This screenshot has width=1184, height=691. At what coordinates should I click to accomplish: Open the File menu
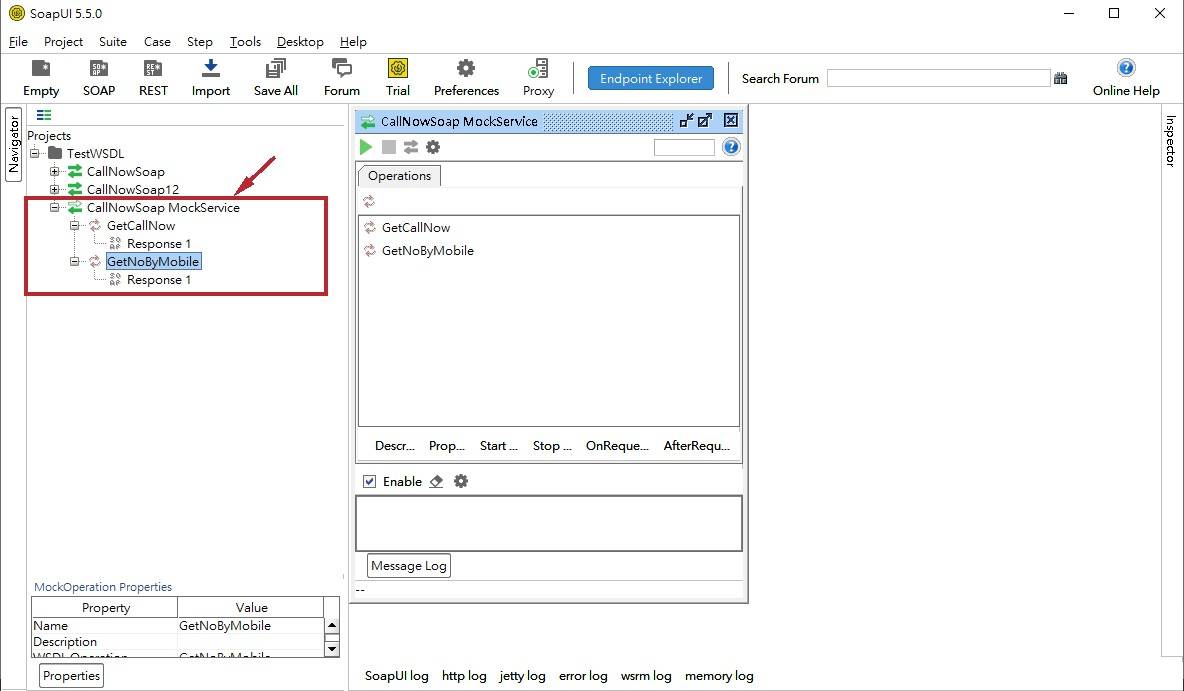18,42
